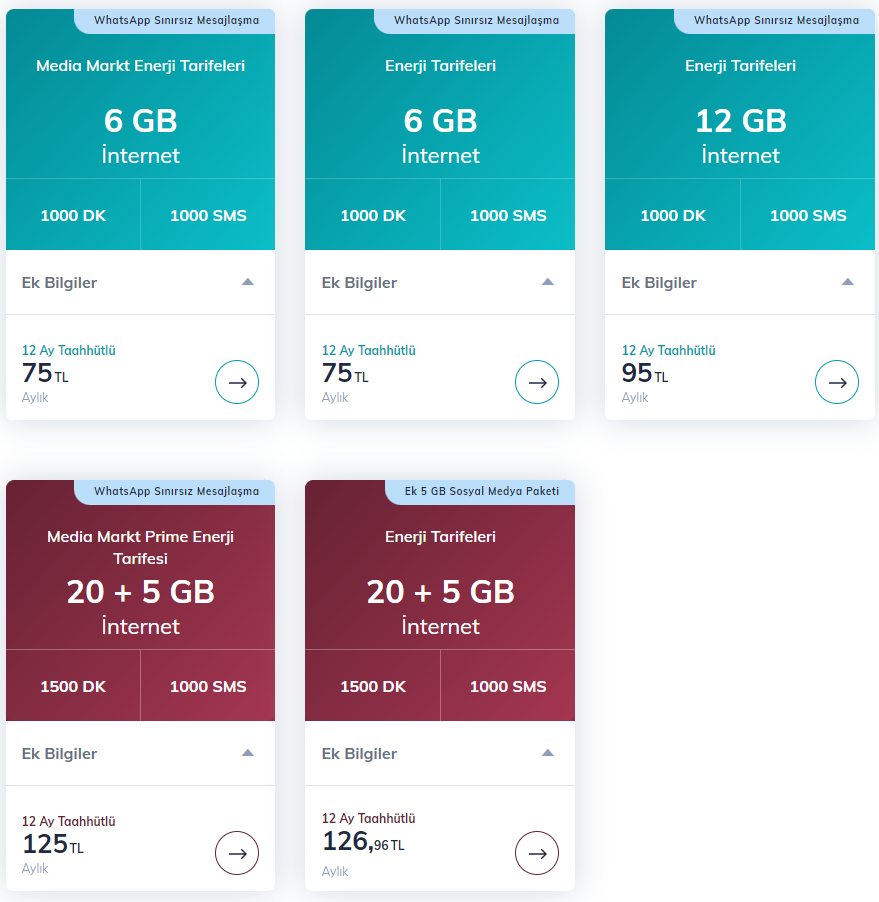Click arrow icon on middle 6 GB Enerji card
Screen dimensions: 879x902
[537, 382]
